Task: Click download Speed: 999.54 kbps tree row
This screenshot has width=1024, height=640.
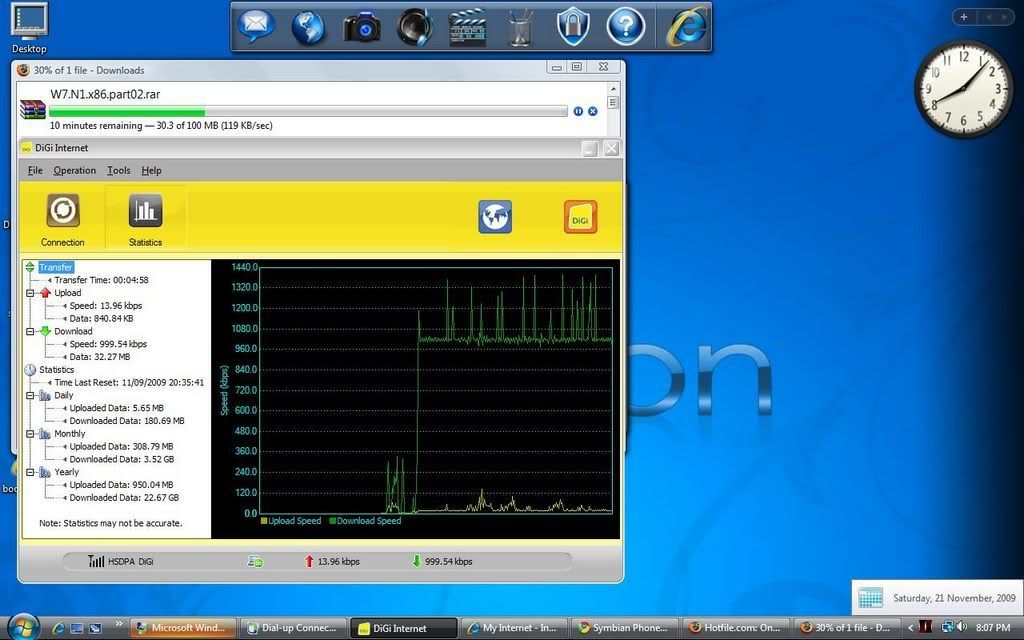Action: [x=108, y=344]
